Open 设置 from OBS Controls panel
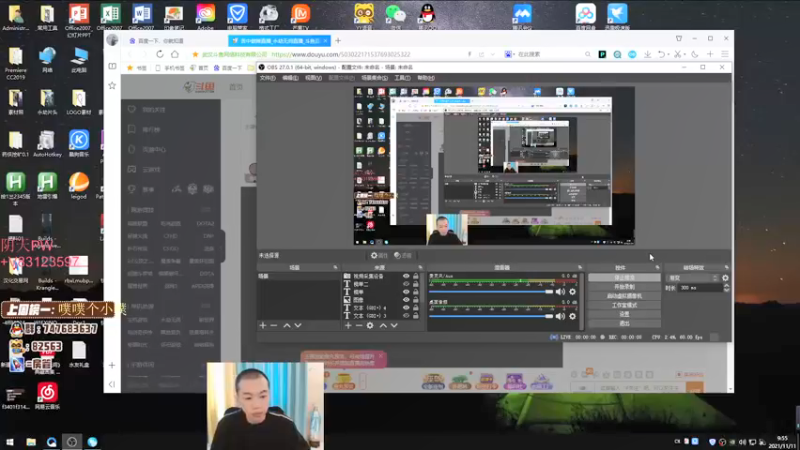Viewport: 800px width, 450px height. (x=624, y=314)
